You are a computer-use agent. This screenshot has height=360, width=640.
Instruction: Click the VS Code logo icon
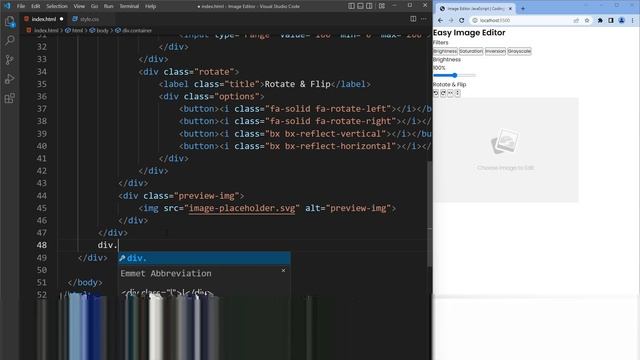pyautogui.click(x=7, y=6)
